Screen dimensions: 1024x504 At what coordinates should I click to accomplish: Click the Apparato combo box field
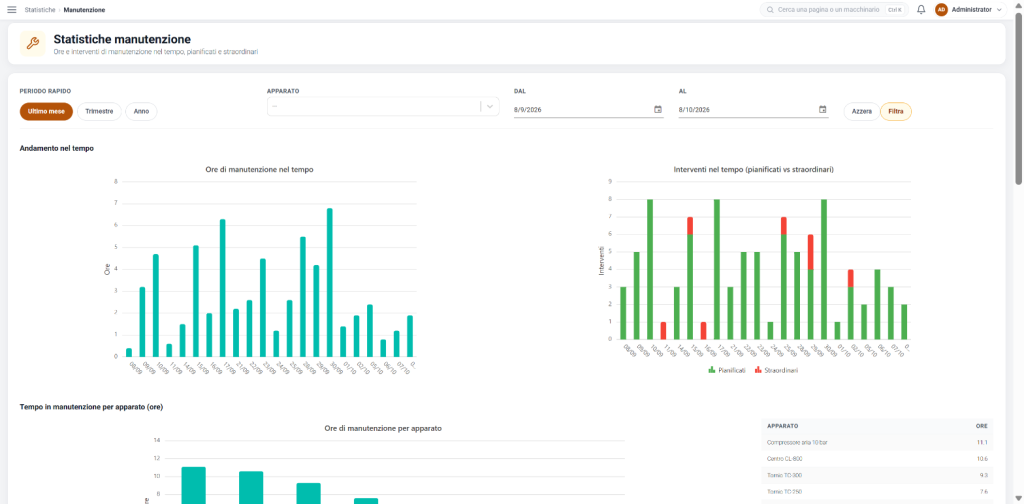[x=383, y=106]
